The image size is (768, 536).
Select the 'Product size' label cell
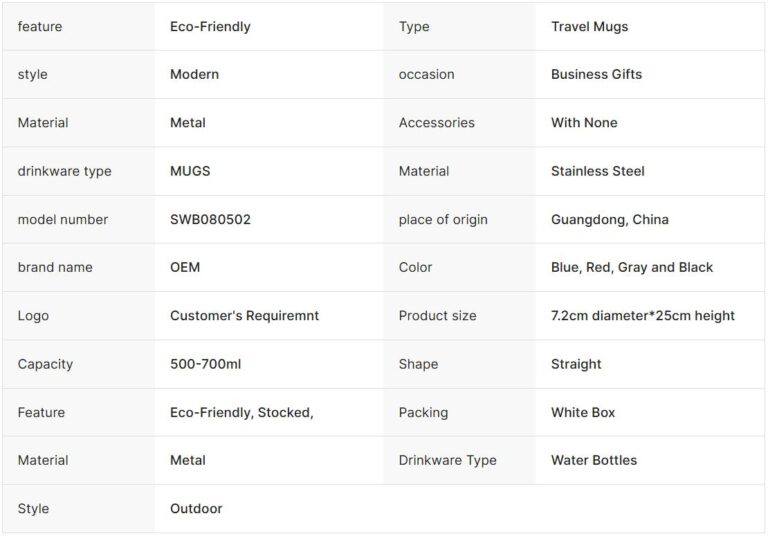pyautogui.click(x=437, y=316)
